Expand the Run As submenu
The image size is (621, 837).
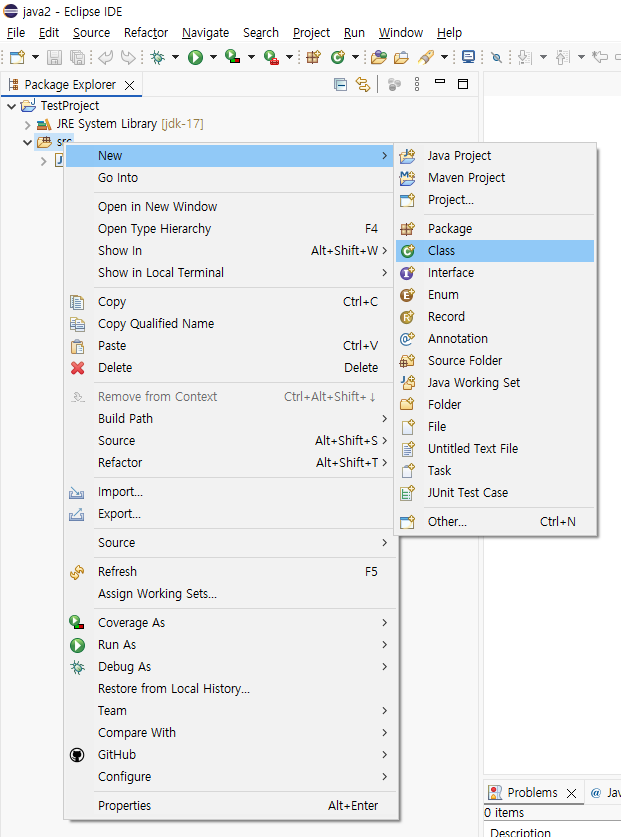point(230,645)
